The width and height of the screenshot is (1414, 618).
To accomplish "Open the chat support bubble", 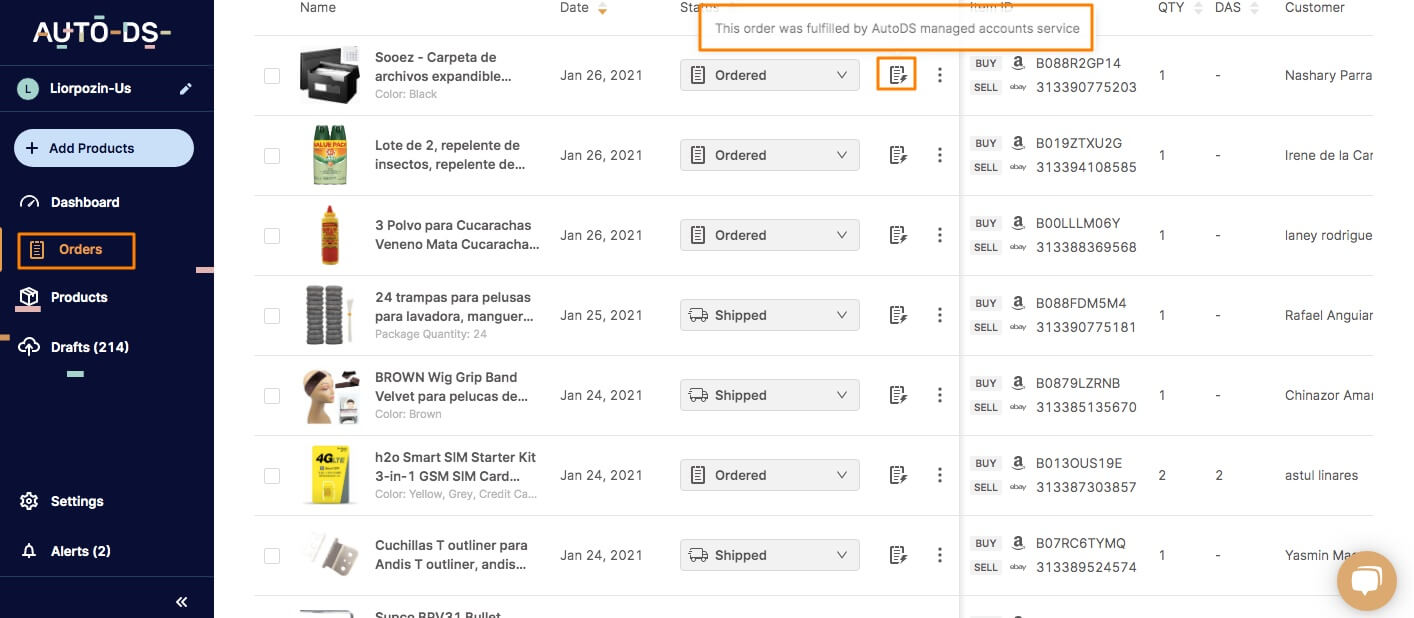I will point(1365,580).
